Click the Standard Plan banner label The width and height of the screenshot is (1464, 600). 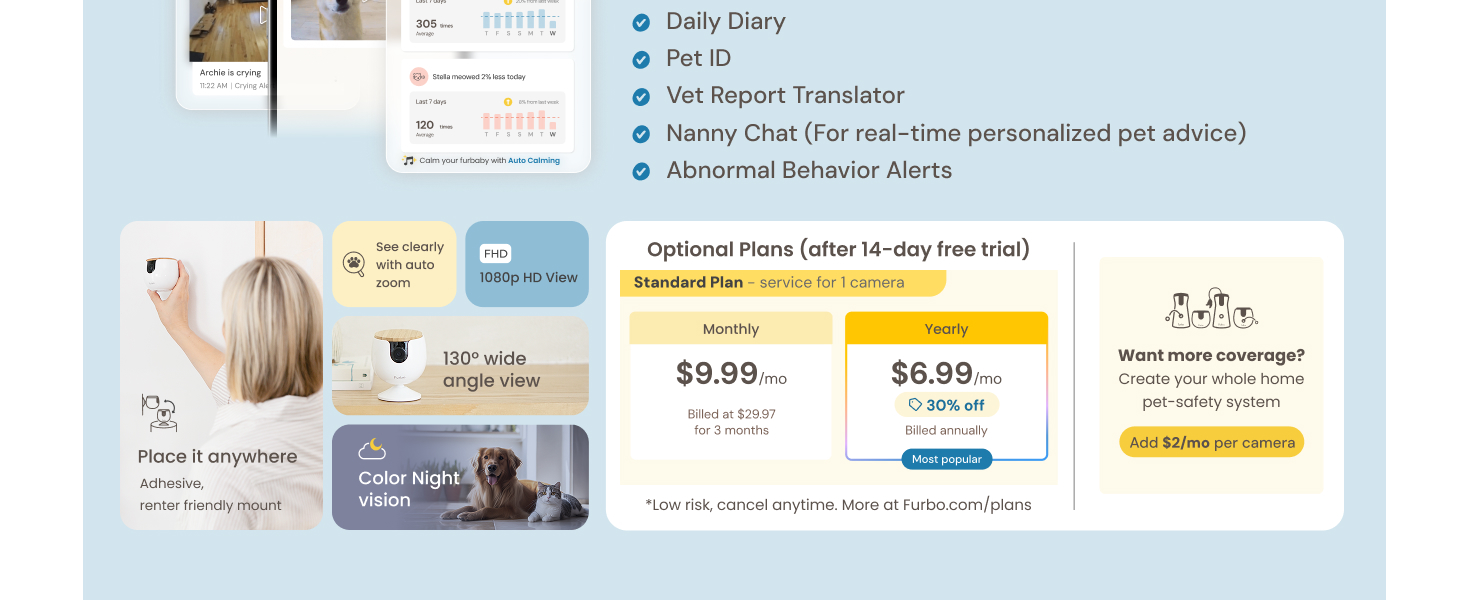pos(688,283)
